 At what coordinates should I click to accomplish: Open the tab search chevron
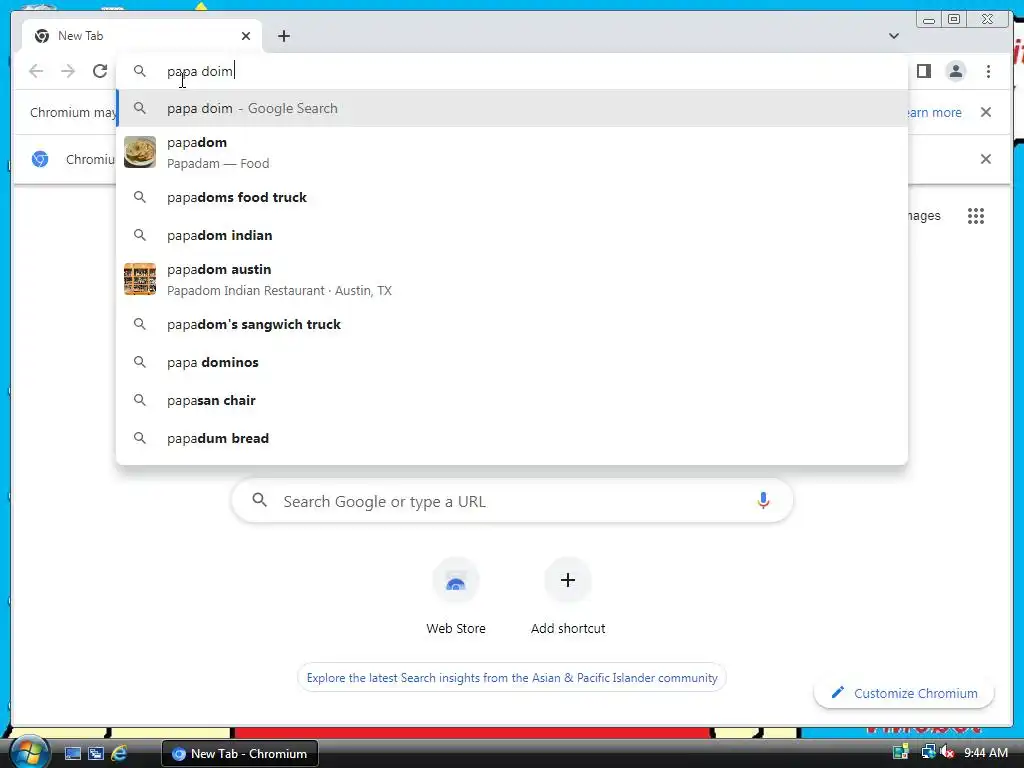(x=893, y=36)
